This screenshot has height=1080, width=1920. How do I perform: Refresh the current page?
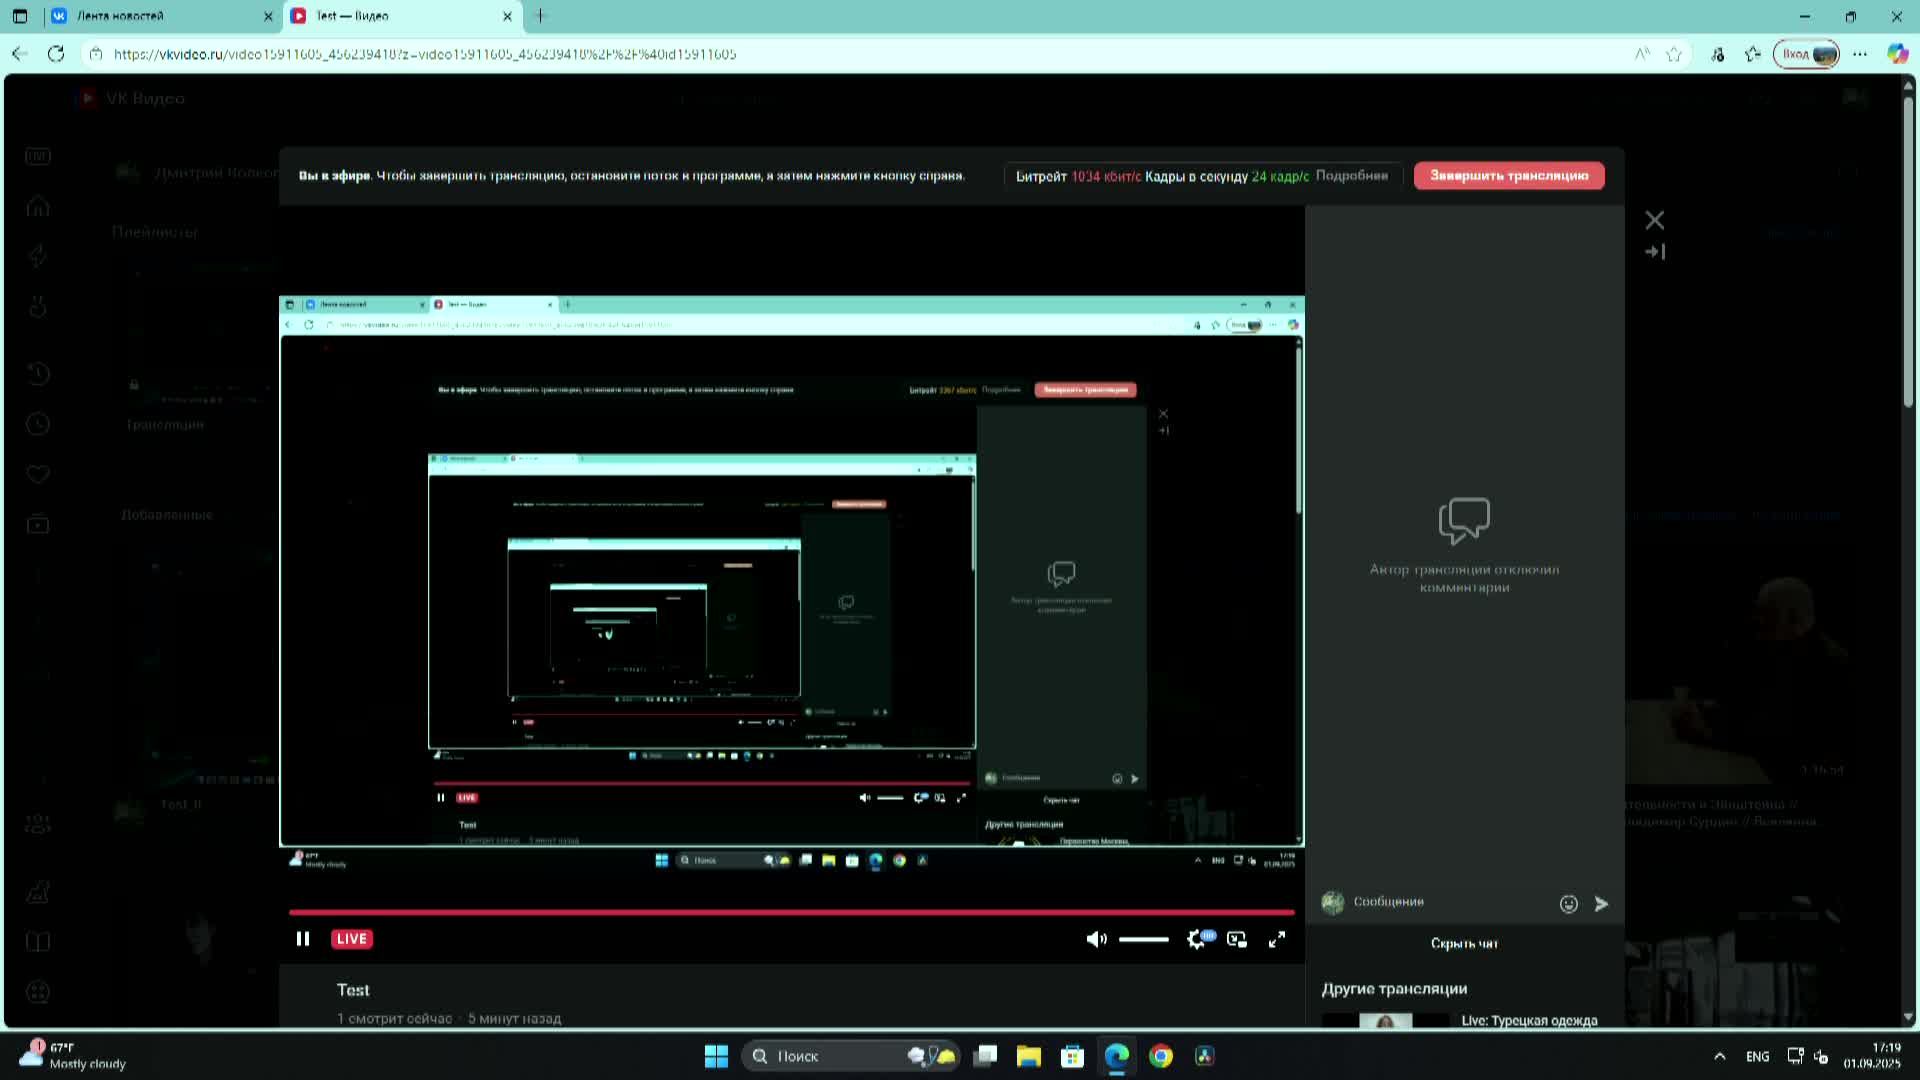[56, 54]
